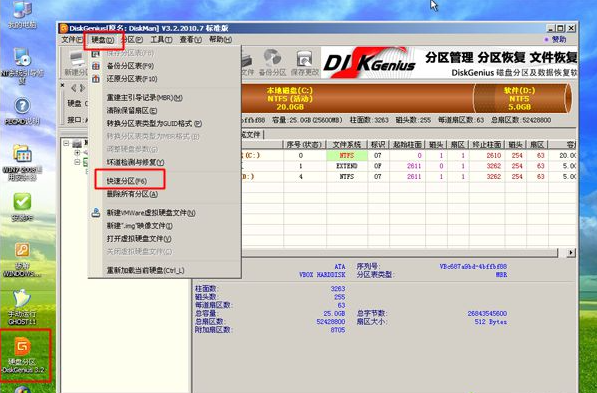Click the 赞助 link in the menu bar
This screenshot has height=393, width=597.
[555, 39]
